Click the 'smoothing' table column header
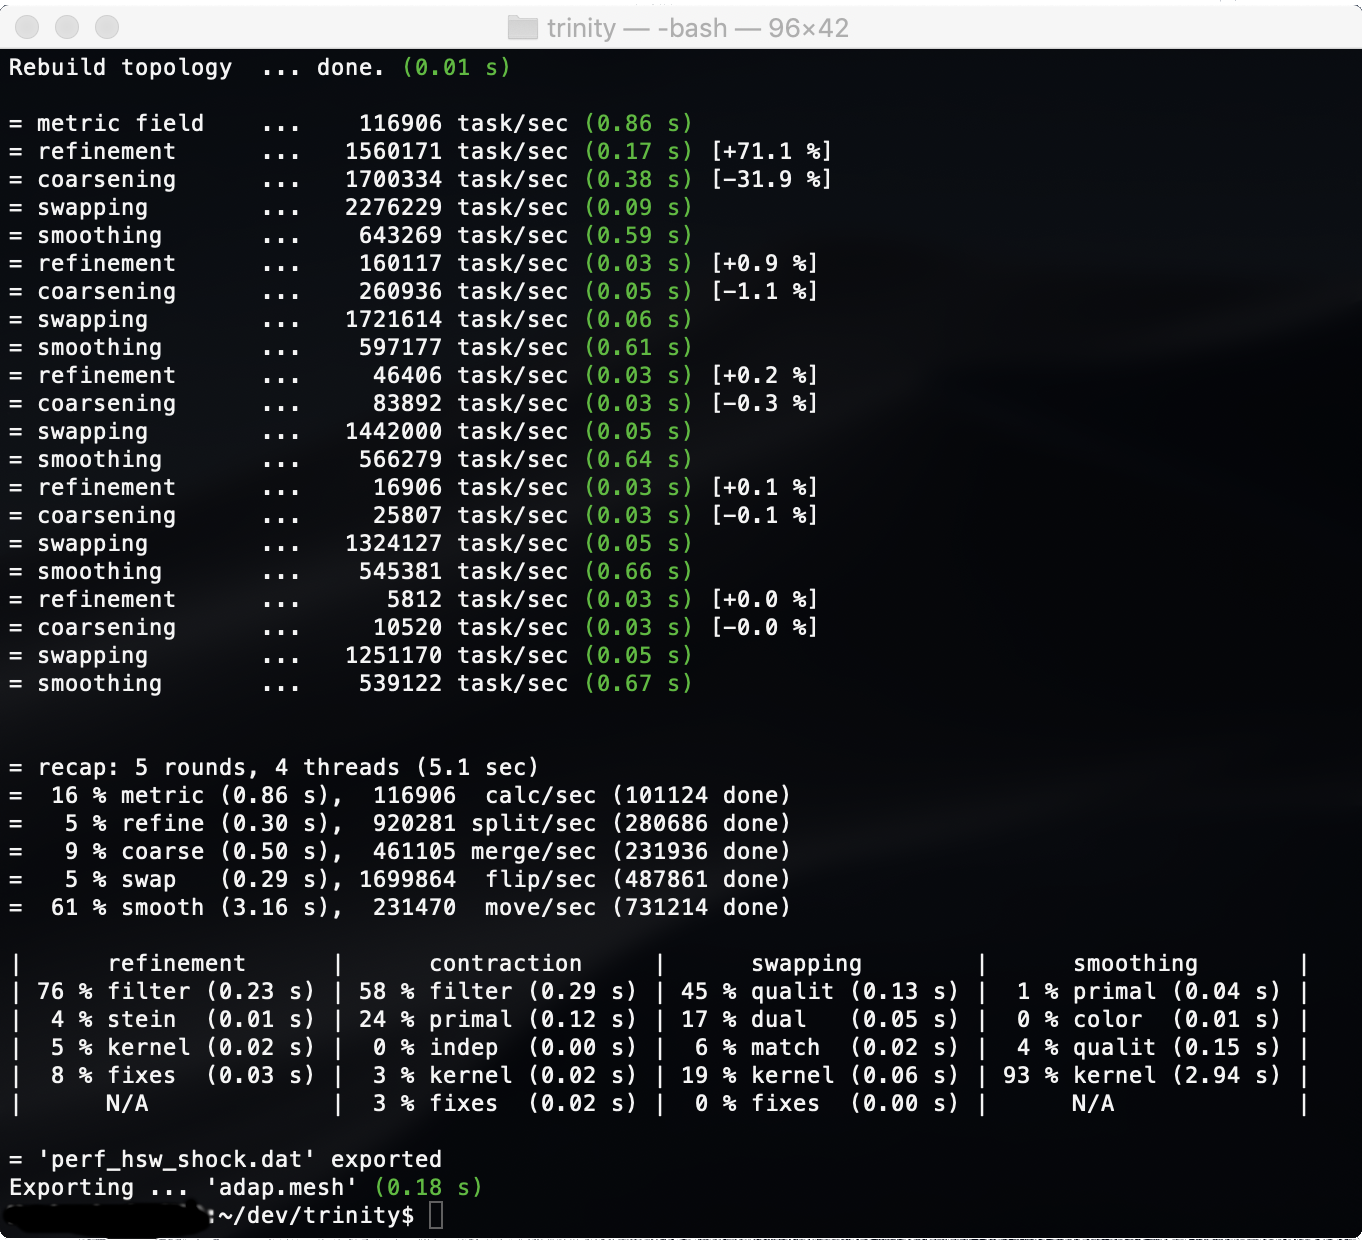Image resolution: width=1362 pixels, height=1240 pixels. pyautogui.click(x=1135, y=963)
